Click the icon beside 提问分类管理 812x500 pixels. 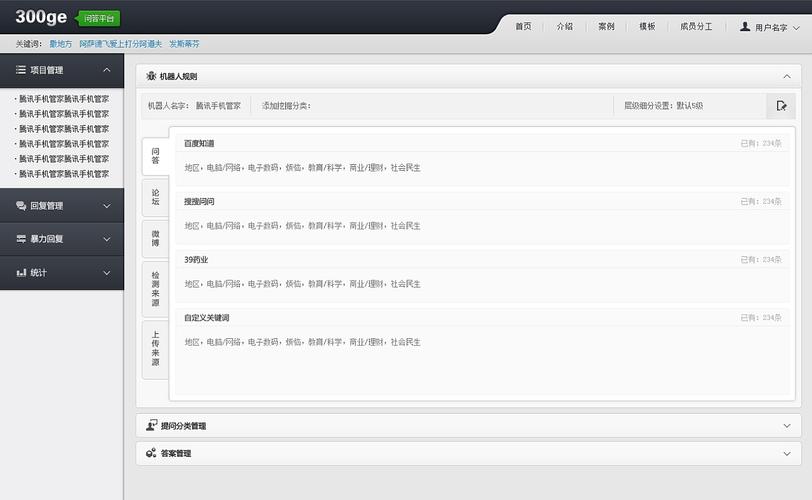coord(151,425)
